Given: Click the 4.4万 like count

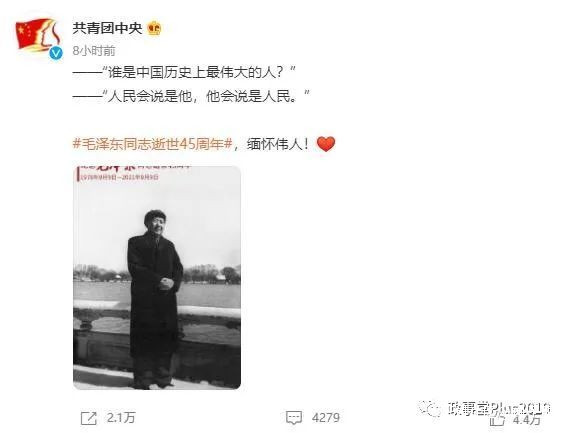Looking at the screenshot, I should 526,420.
